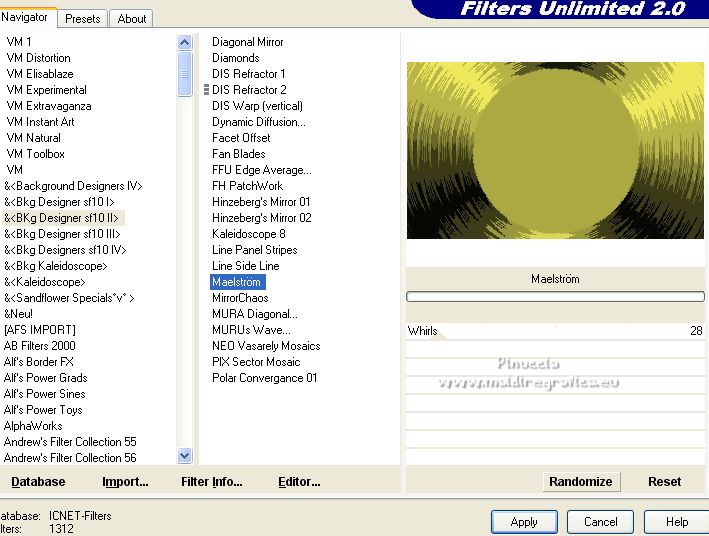Select &<Bkg Designers sf10 IV> category
709x536 pixels.
(x=65, y=250)
